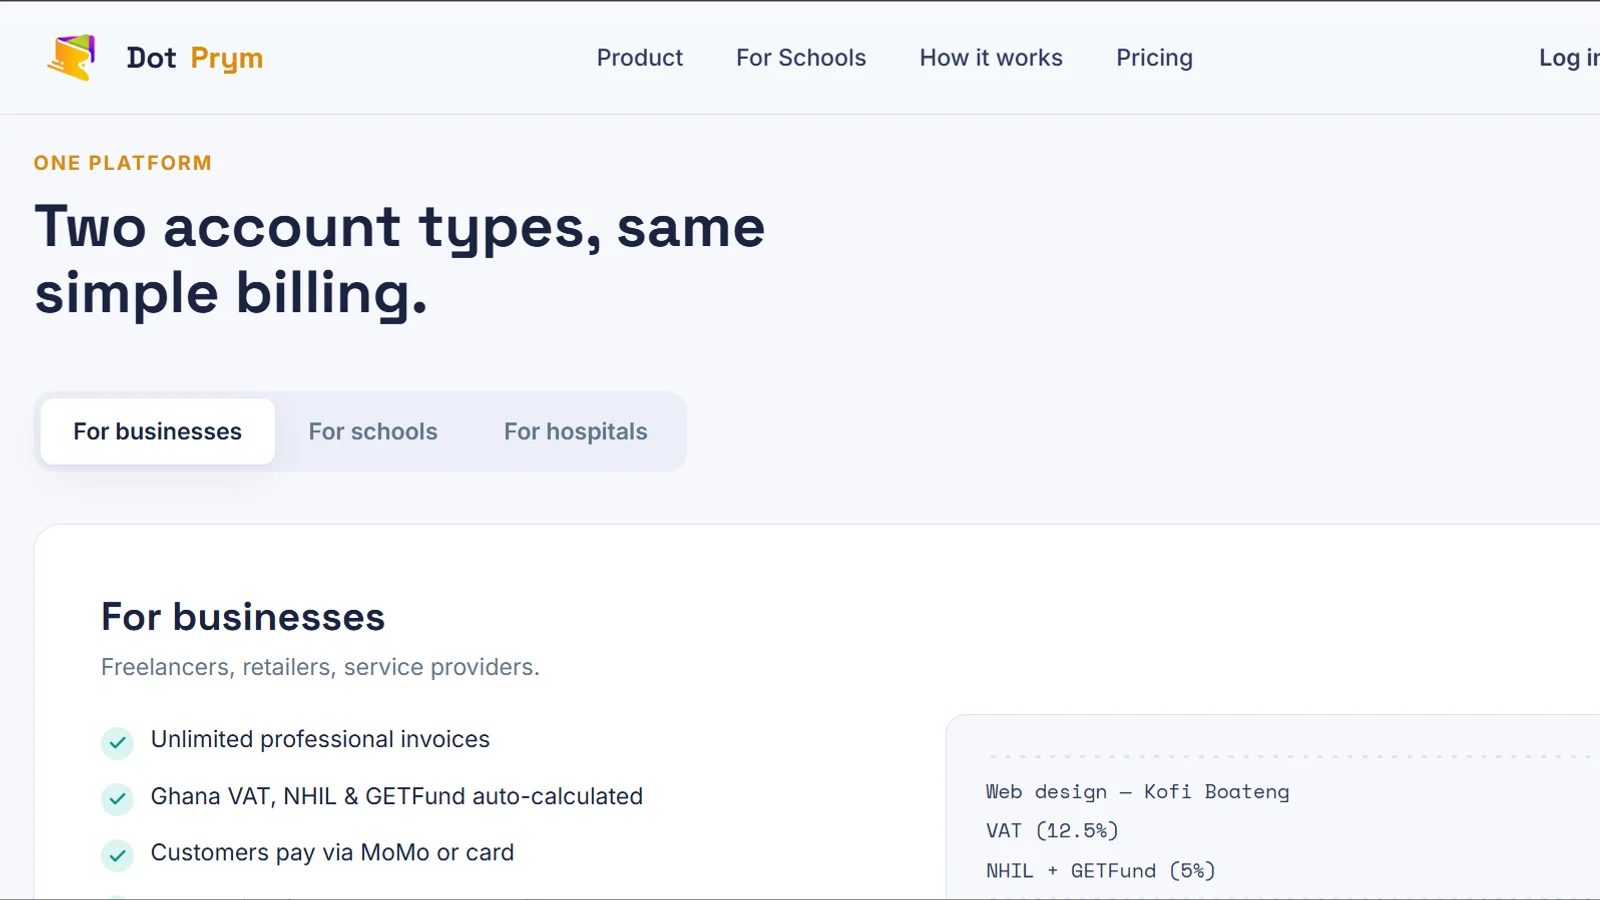Click Freelancers, retailers, service providers text
This screenshot has height=900, width=1600.
[320, 667]
